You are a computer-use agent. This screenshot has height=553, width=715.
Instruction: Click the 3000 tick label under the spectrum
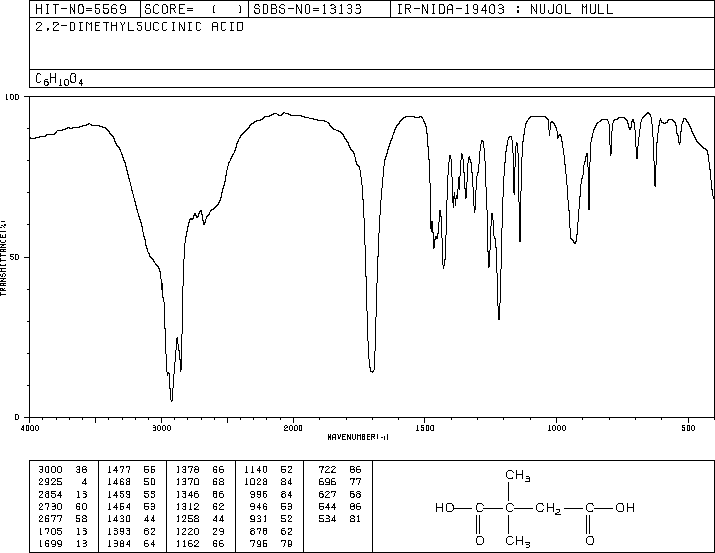pos(161,428)
